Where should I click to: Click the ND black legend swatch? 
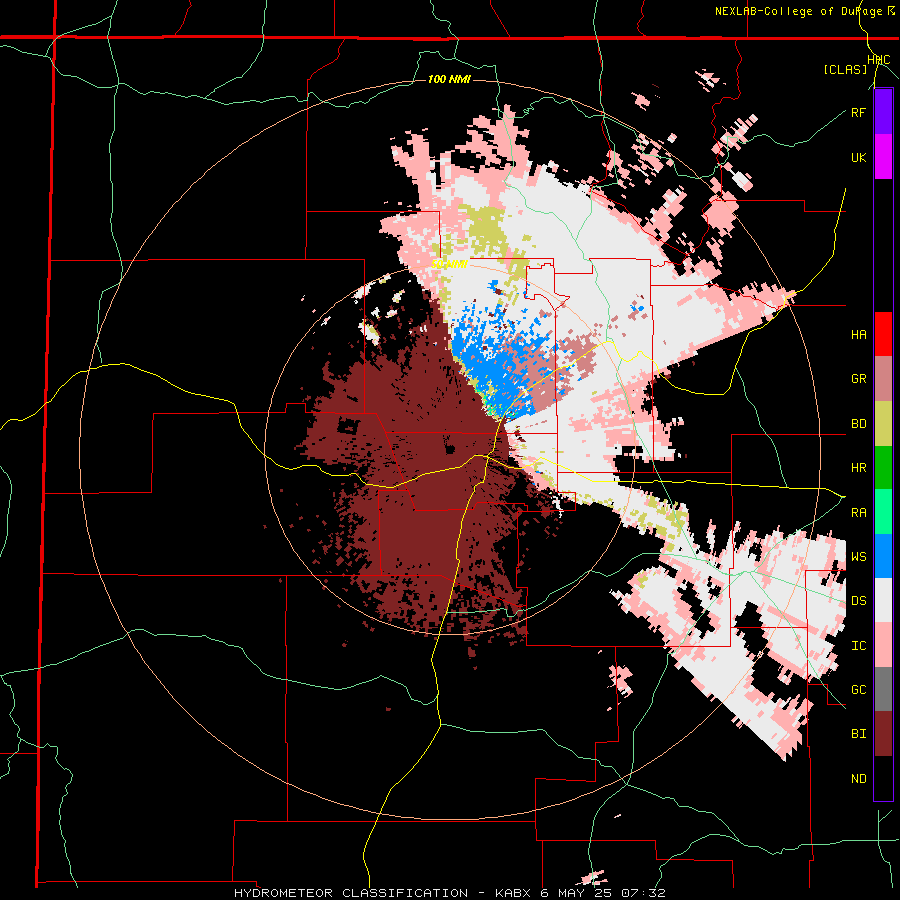click(x=883, y=778)
